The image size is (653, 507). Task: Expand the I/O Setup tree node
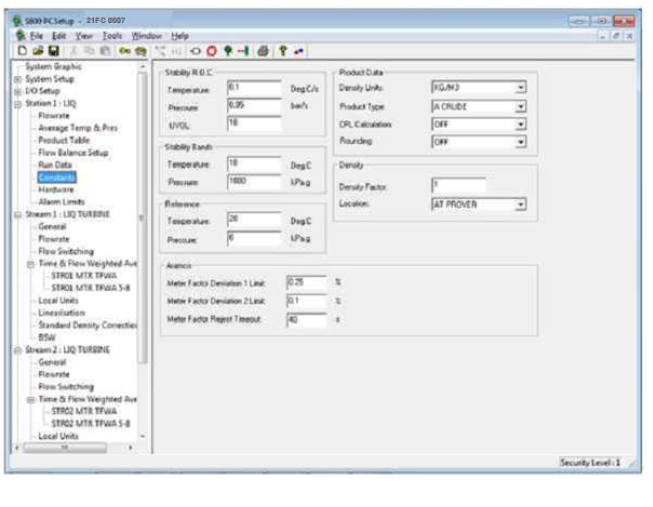coord(17,91)
